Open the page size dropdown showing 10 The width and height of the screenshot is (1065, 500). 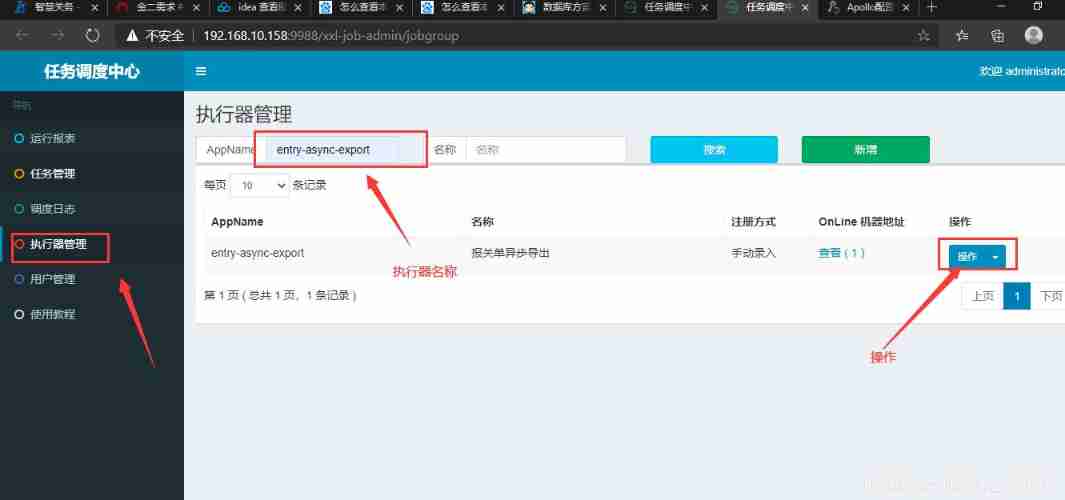click(260, 185)
